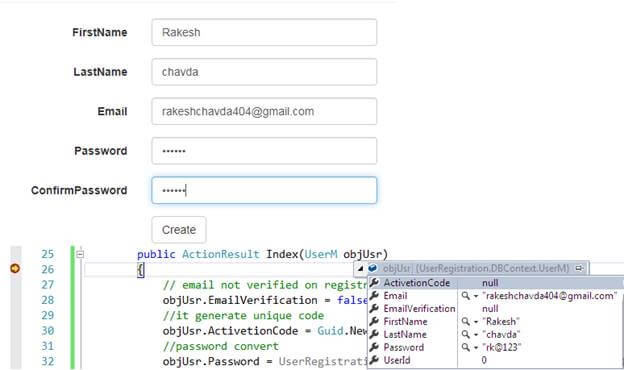Collapse the objUsr datatip expander arrow
The height and width of the screenshot is (370, 624).
361,269
